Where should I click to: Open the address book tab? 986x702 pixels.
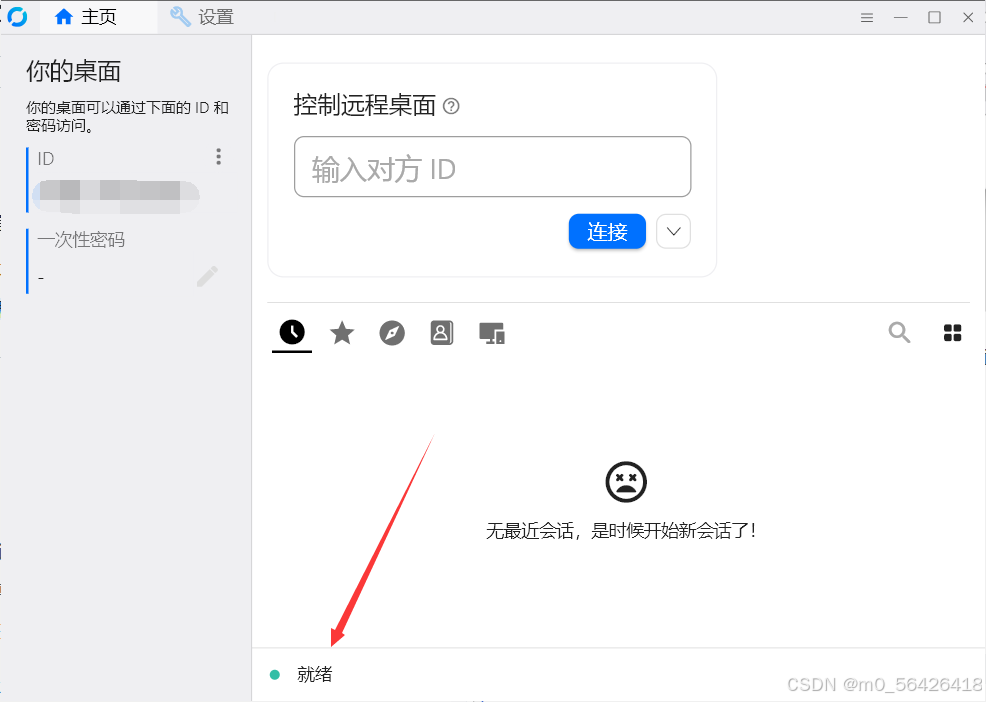point(442,333)
